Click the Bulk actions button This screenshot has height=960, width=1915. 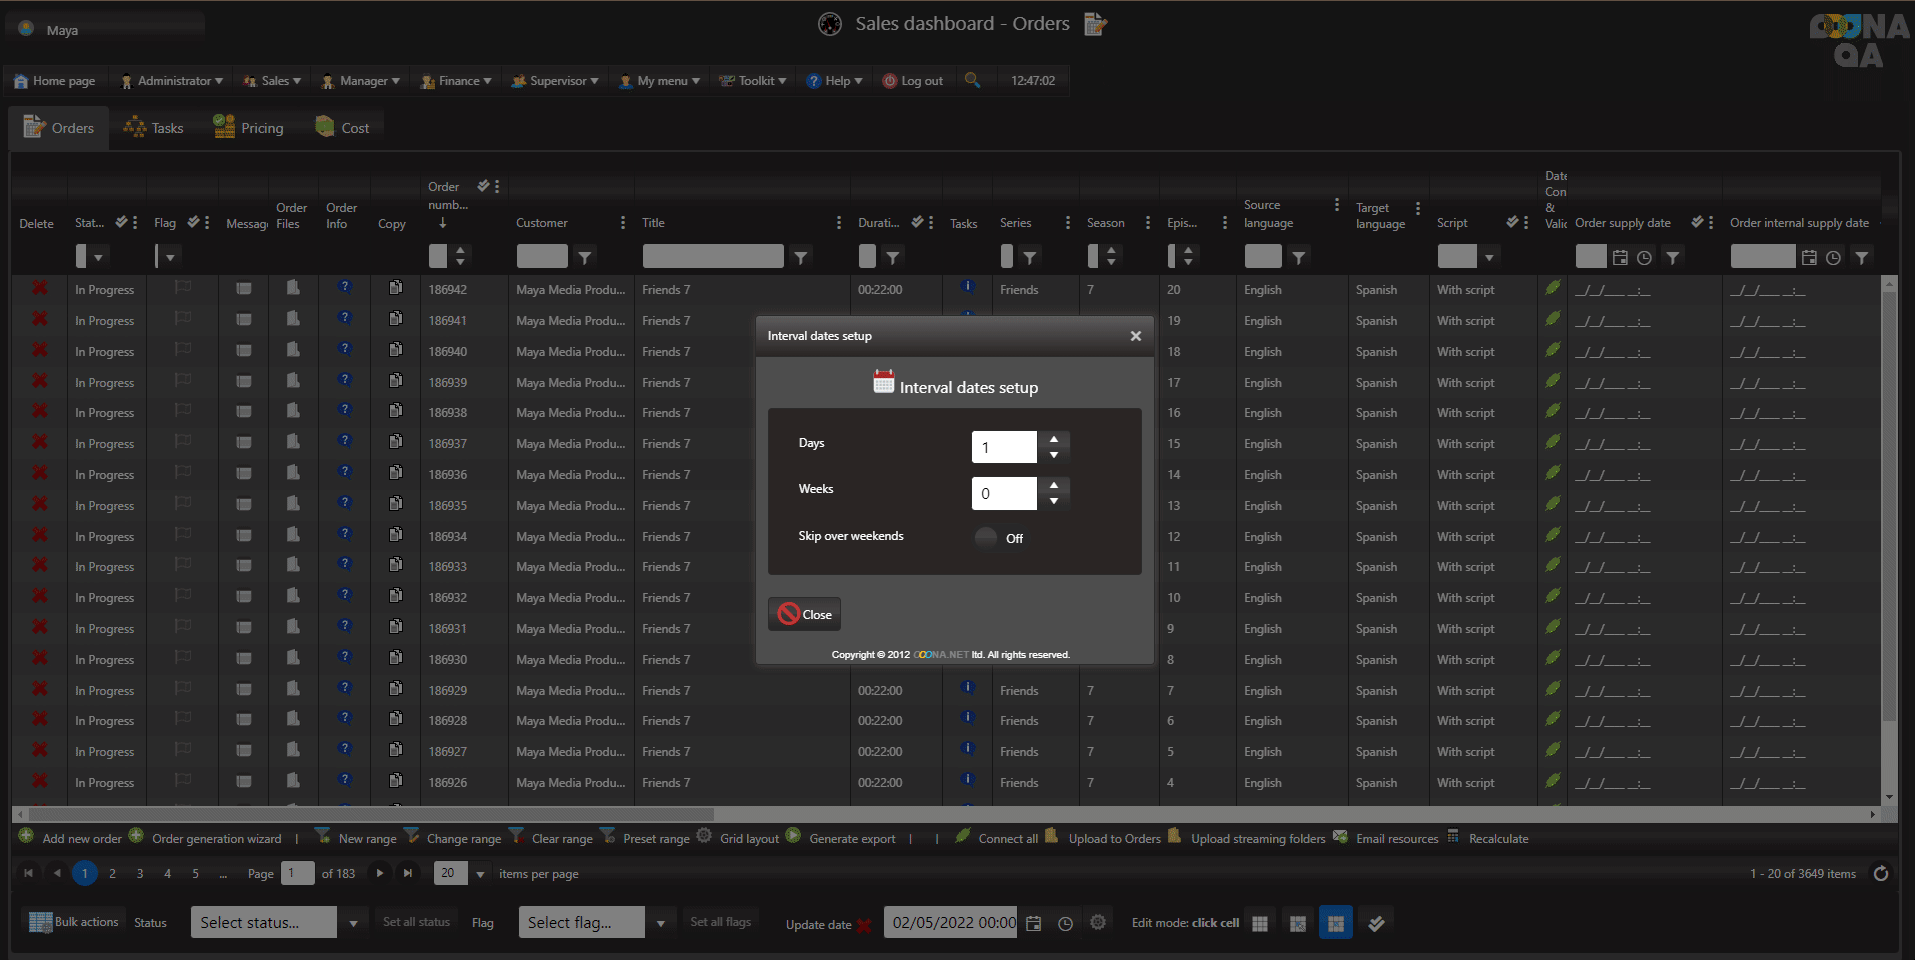click(74, 922)
